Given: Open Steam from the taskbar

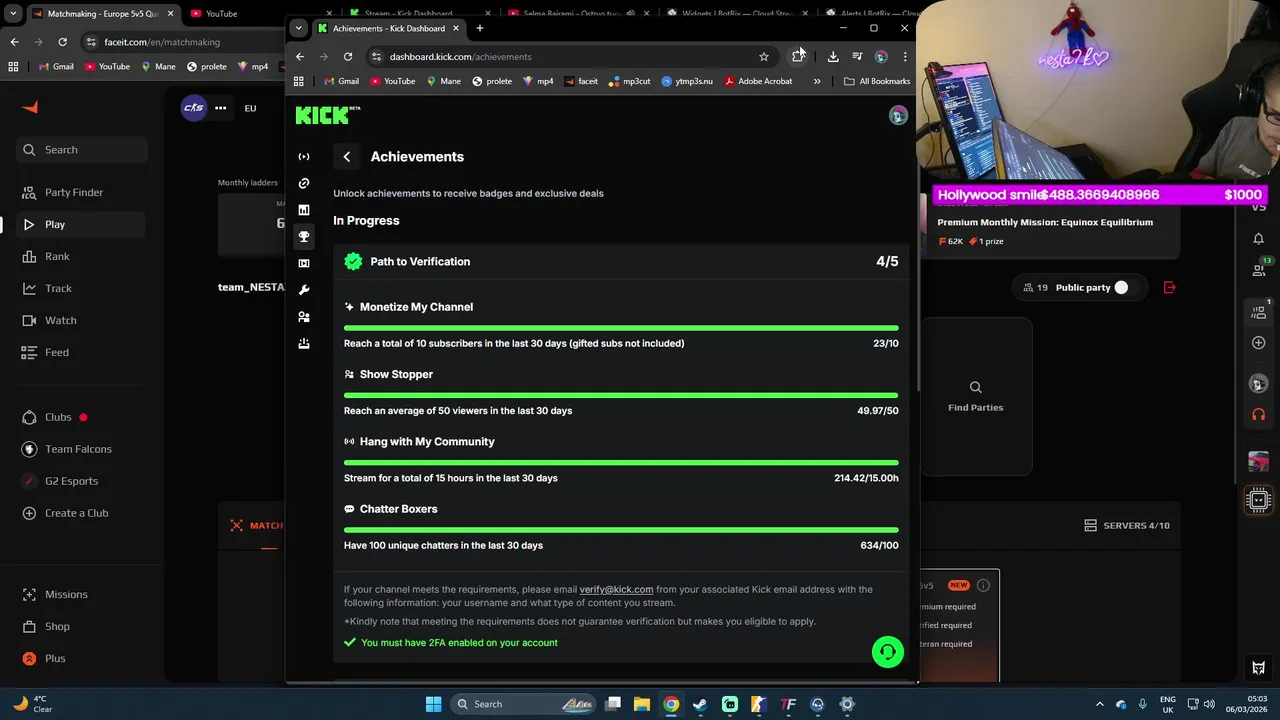Looking at the screenshot, I should [700, 704].
